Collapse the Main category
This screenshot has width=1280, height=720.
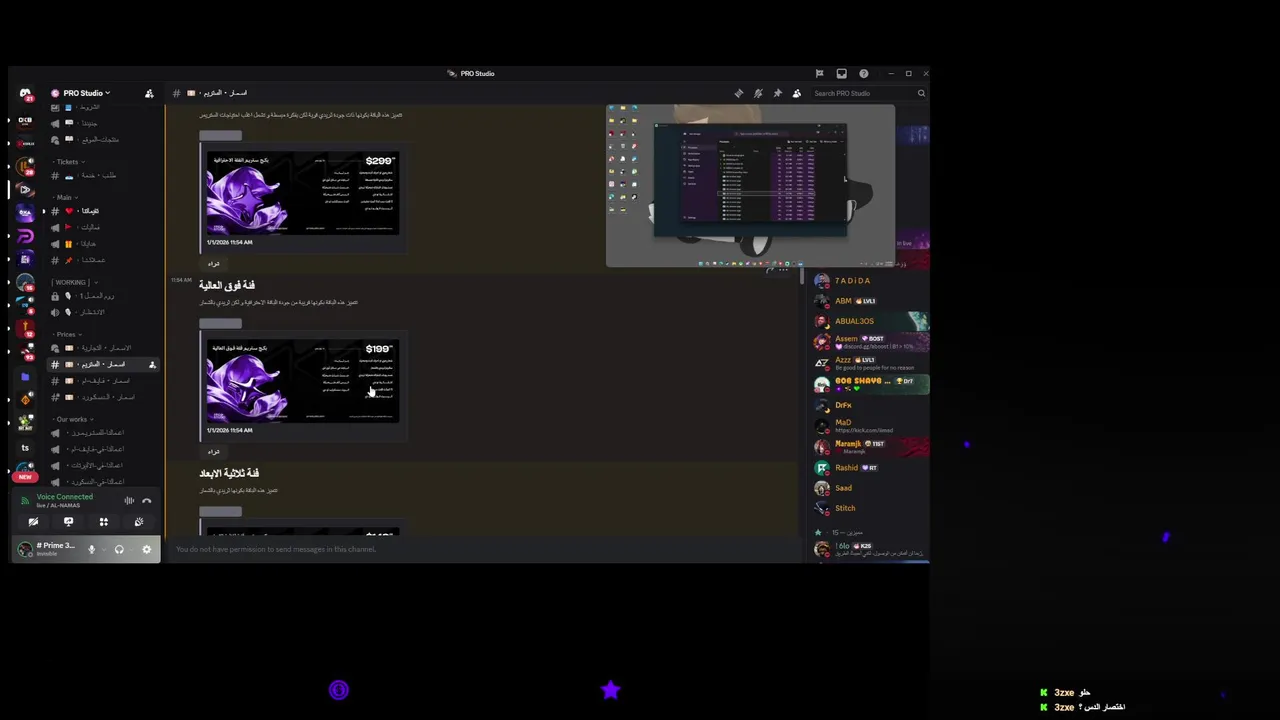65,197
